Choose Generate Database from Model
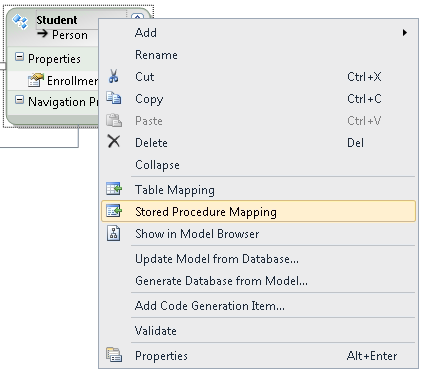Viewport: 428px width, 376px height. point(258,281)
